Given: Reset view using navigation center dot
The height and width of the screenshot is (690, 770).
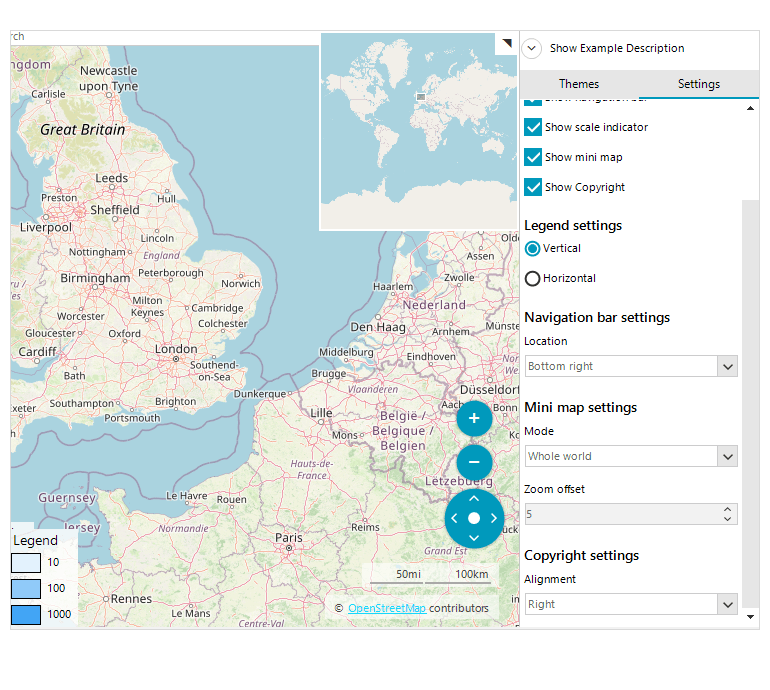Looking at the screenshot, I should [474, 518].
